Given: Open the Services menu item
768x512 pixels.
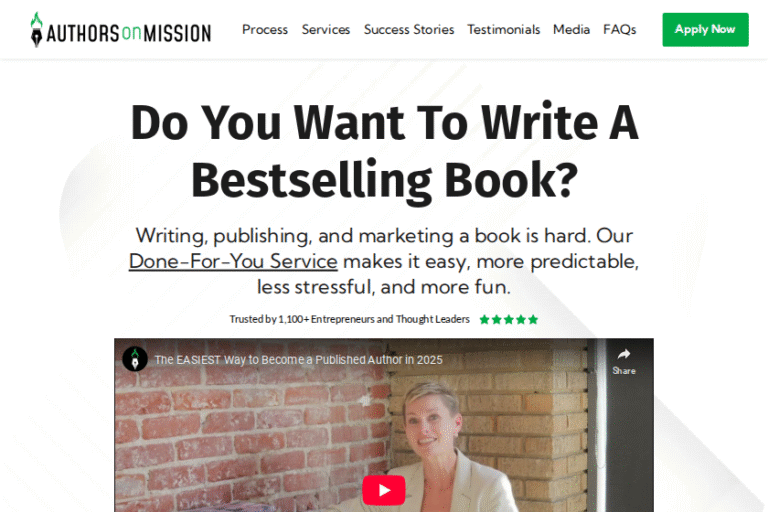Looking at the screenshot, I should [326, 29].
